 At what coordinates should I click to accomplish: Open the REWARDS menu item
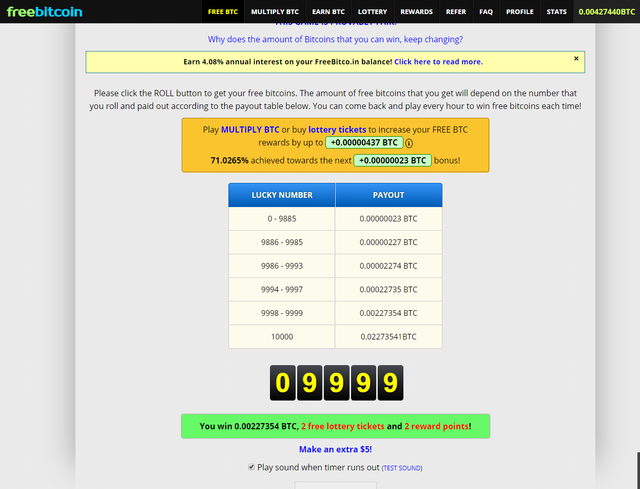coord(416,11)
